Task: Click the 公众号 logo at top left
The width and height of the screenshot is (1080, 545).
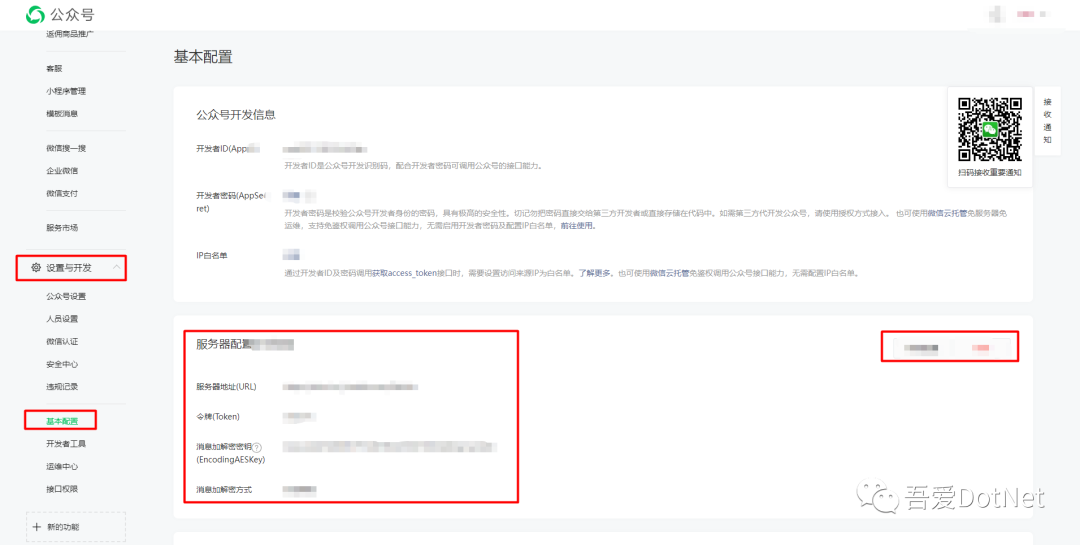Action: click(60, 14)
